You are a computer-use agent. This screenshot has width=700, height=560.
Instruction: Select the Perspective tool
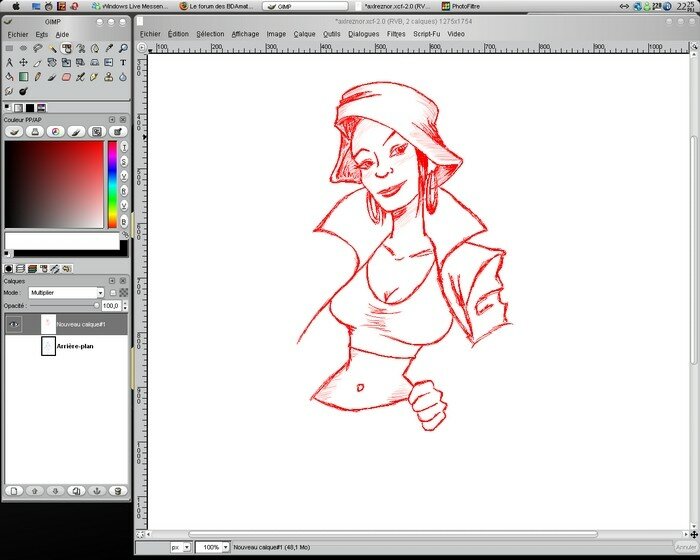pos(95,63)
